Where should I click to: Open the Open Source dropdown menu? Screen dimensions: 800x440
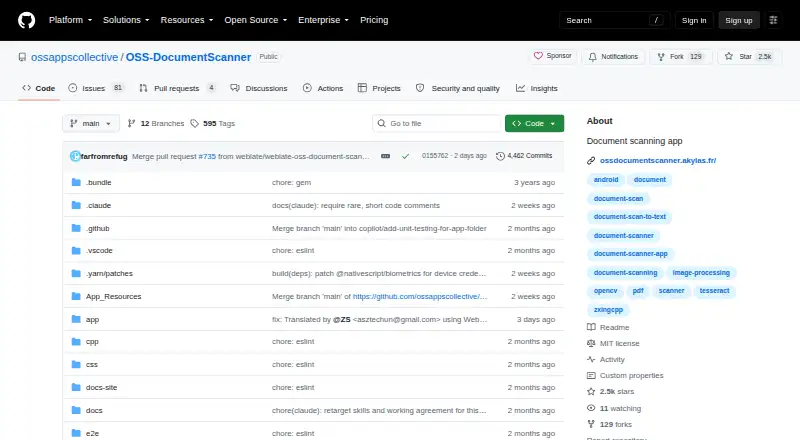(x=256, y=20)
